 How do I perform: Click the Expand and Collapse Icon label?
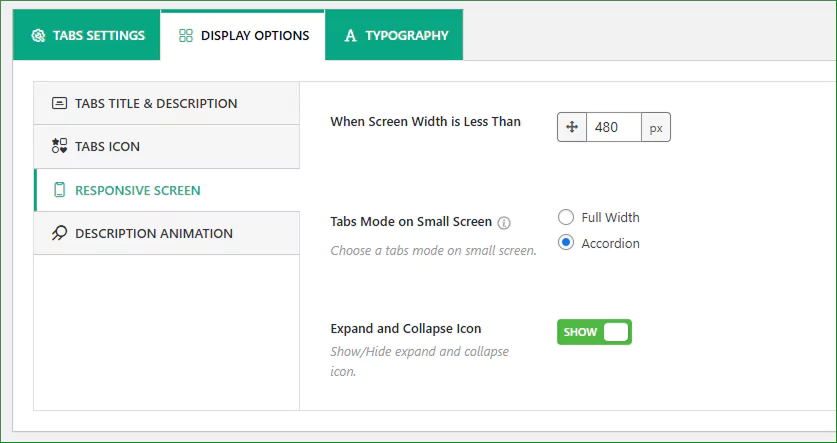pos(406,329)
